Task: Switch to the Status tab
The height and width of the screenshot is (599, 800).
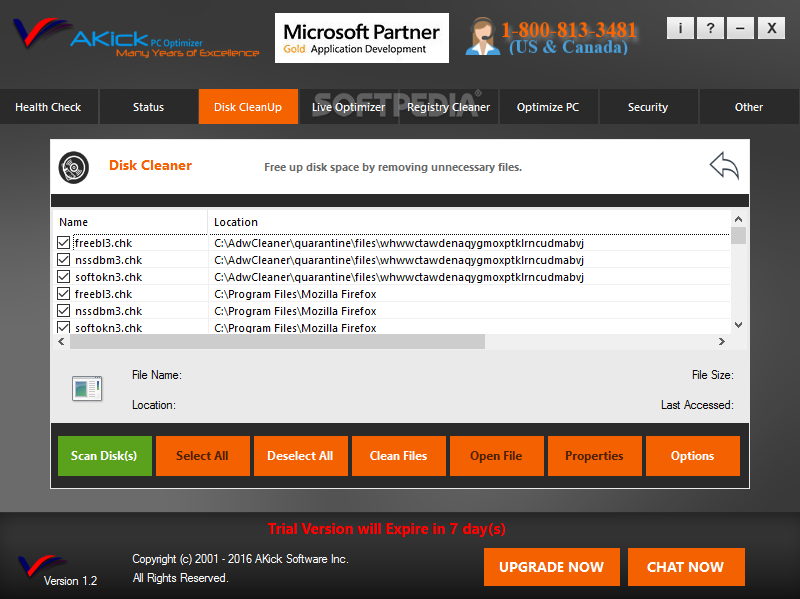Action: coord(148,107)
